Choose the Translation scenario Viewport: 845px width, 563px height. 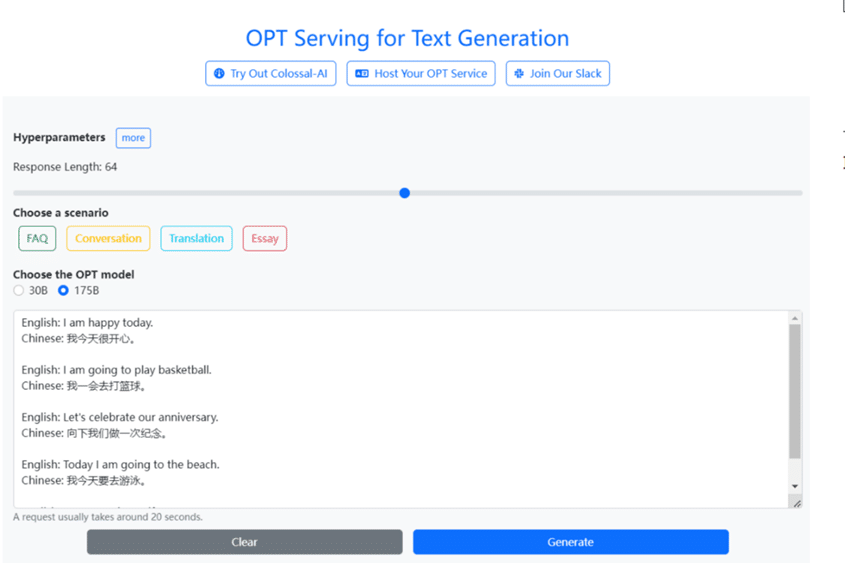[196, 239]
